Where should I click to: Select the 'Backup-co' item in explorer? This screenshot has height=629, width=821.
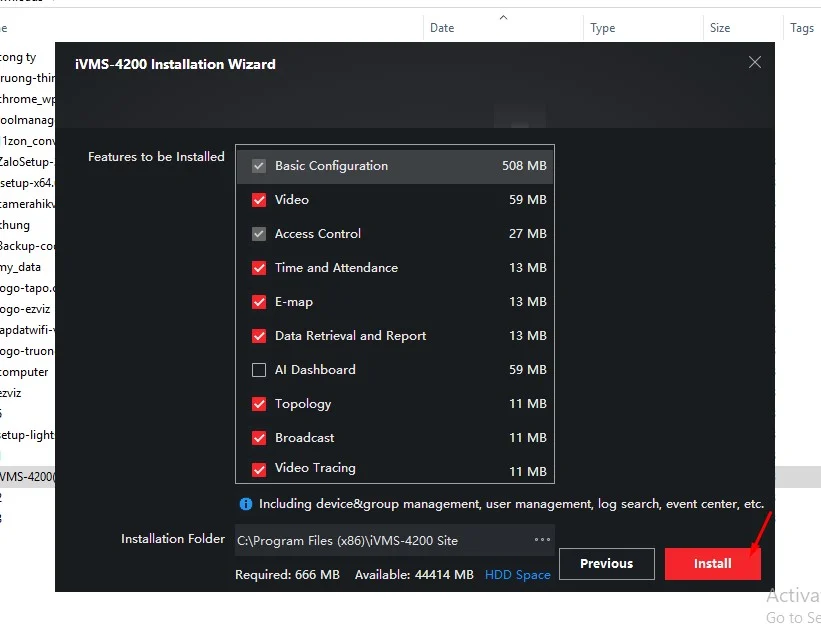coord(27,246)
